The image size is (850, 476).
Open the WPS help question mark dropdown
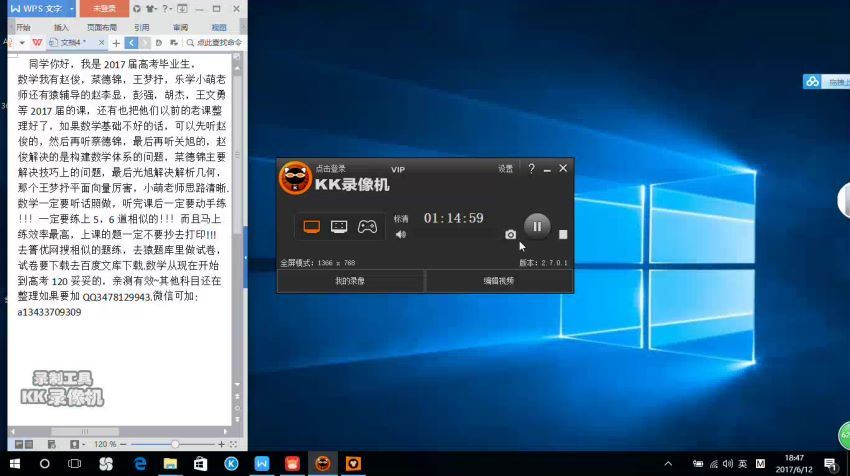pyautogui.click(x=167, y=9)
